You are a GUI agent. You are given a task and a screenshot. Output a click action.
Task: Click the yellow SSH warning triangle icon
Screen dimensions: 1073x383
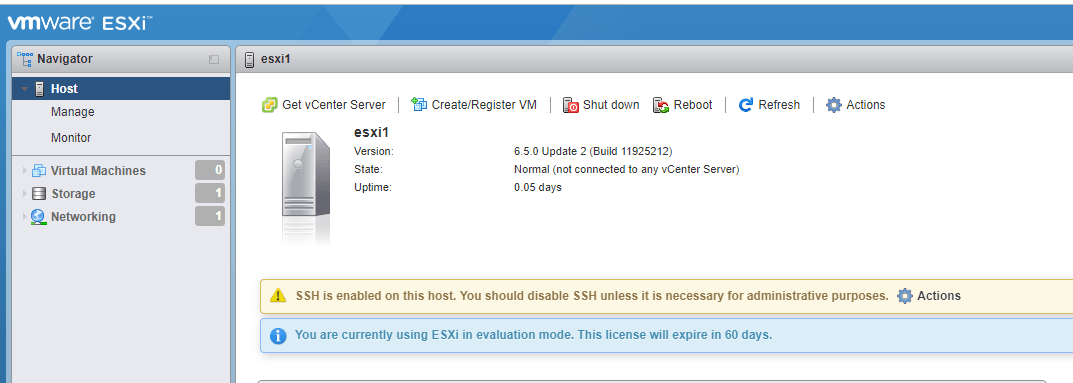[x=277, y=295]
